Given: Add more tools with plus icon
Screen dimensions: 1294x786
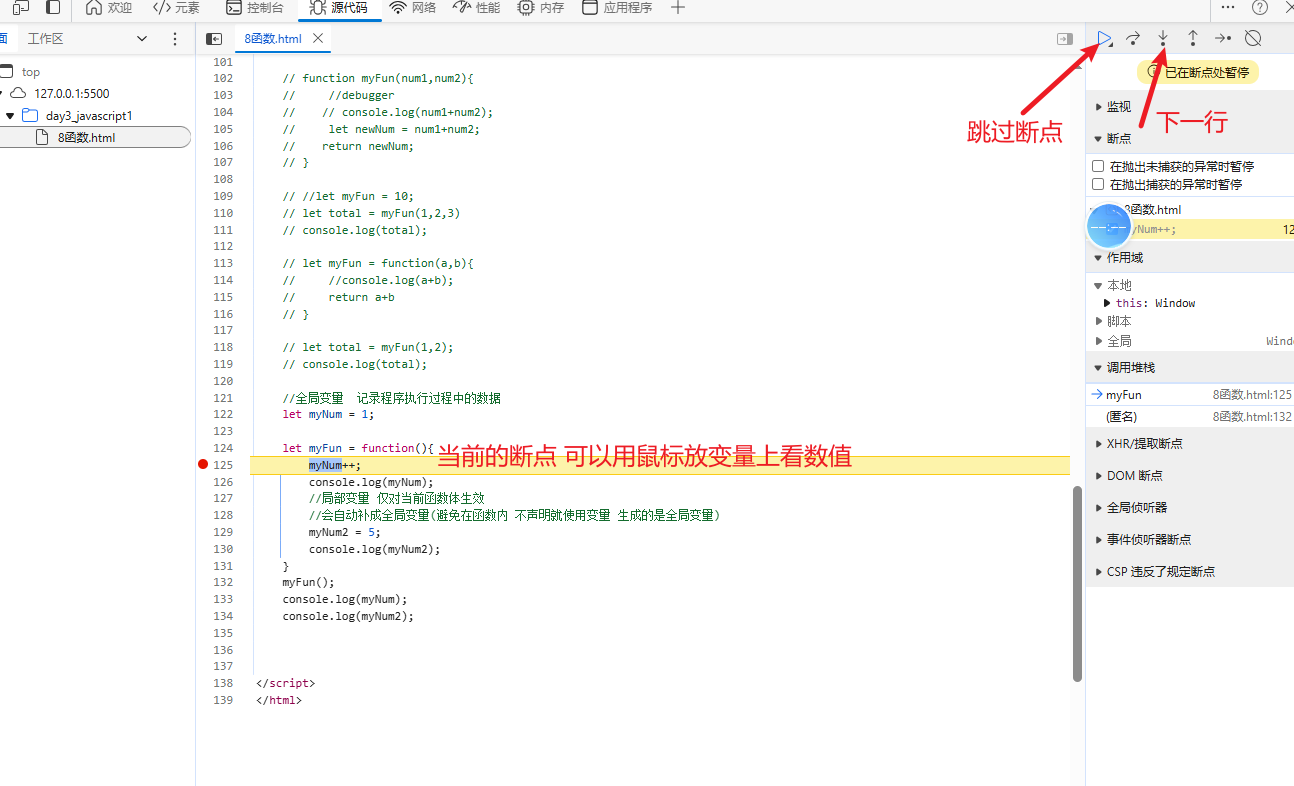Looking at the screenshot, I should [678, 8].
